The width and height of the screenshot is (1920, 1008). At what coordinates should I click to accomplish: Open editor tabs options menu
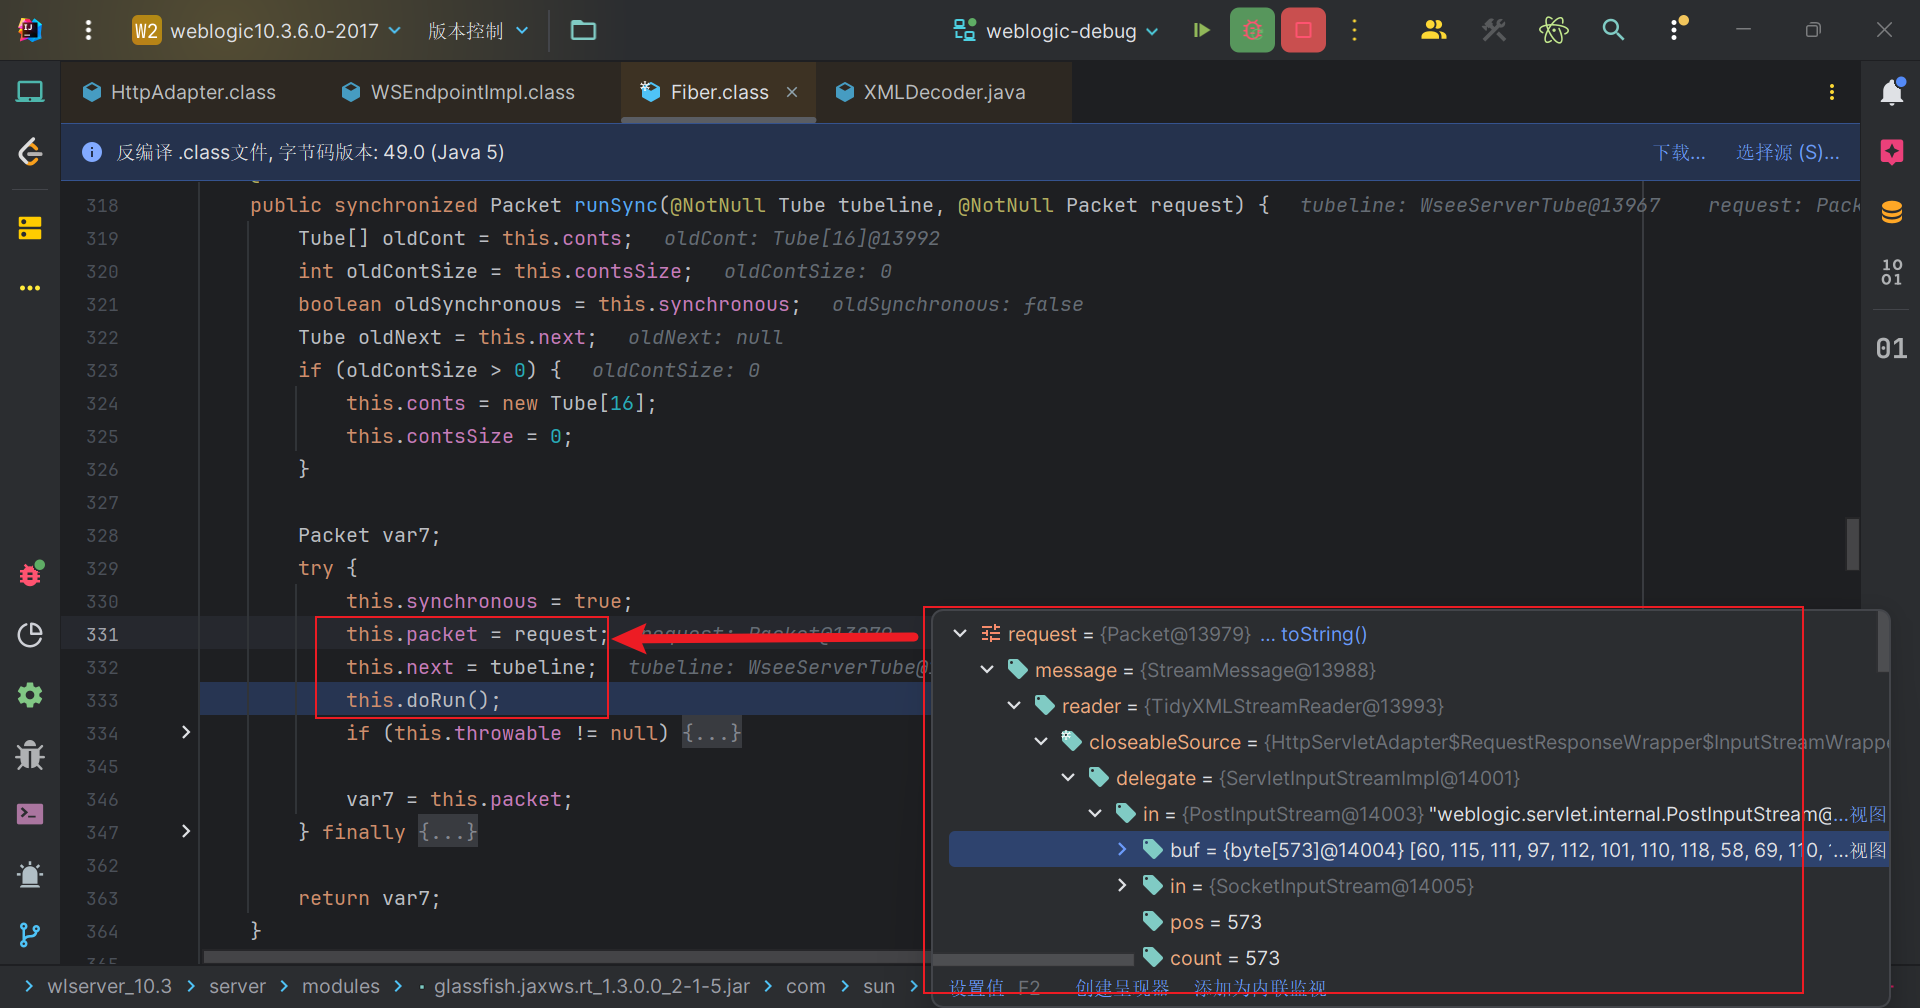(1832, 92)
